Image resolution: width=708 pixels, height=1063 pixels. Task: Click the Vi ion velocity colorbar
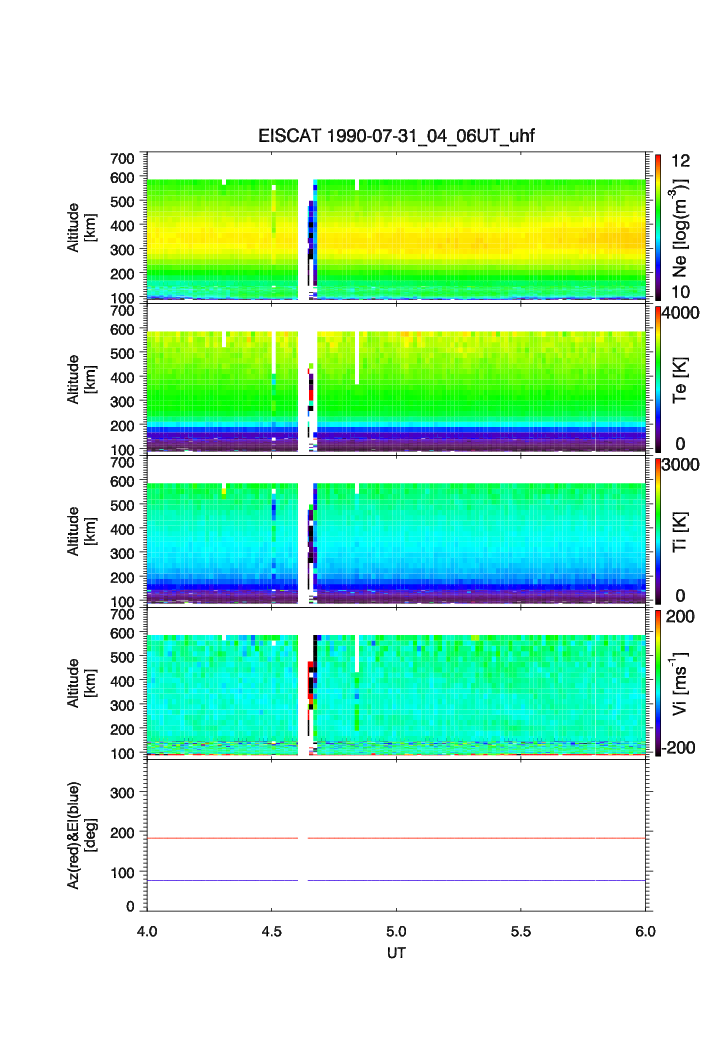[x=658, y=682]
